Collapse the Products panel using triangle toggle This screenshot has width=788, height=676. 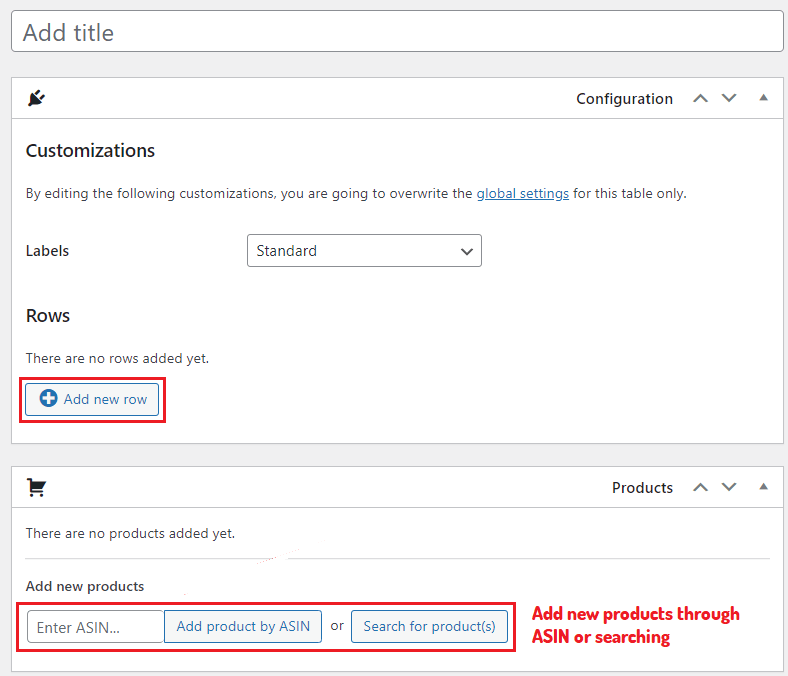[763, 486]
